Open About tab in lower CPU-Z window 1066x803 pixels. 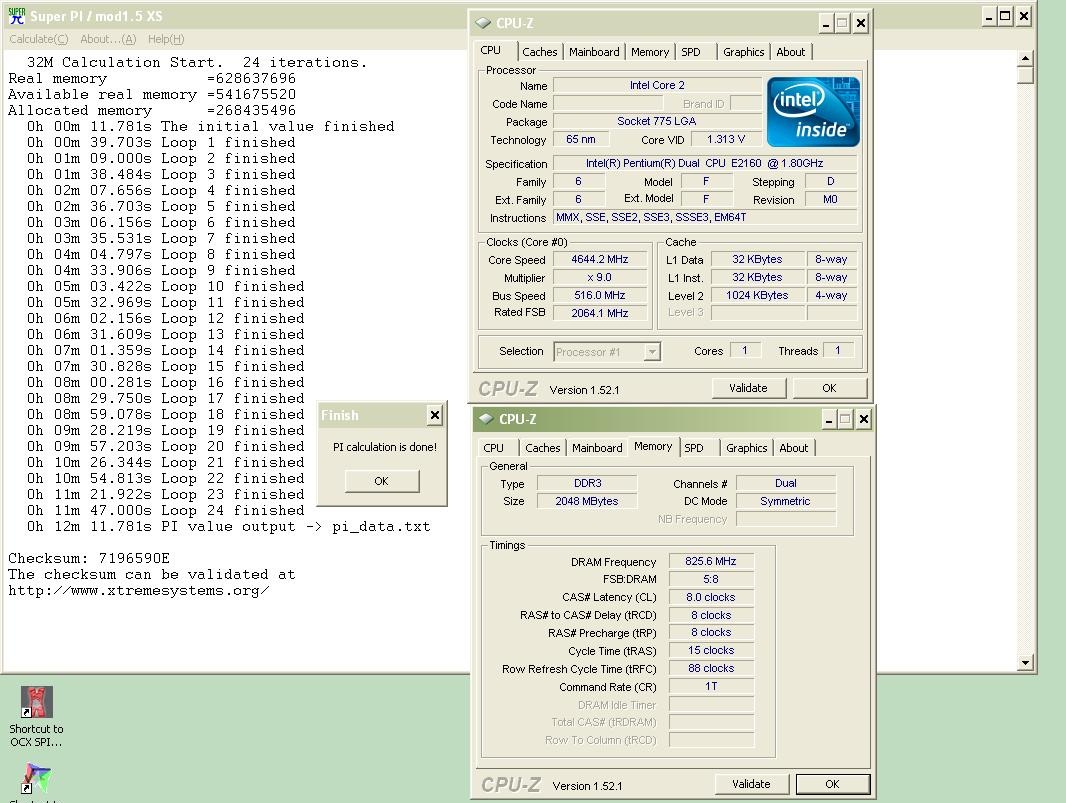pos(793,447)
